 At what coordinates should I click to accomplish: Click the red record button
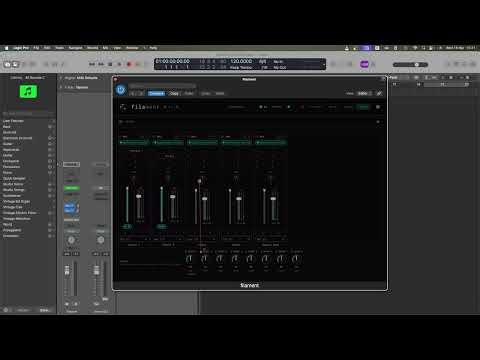(x=129, y=64)
